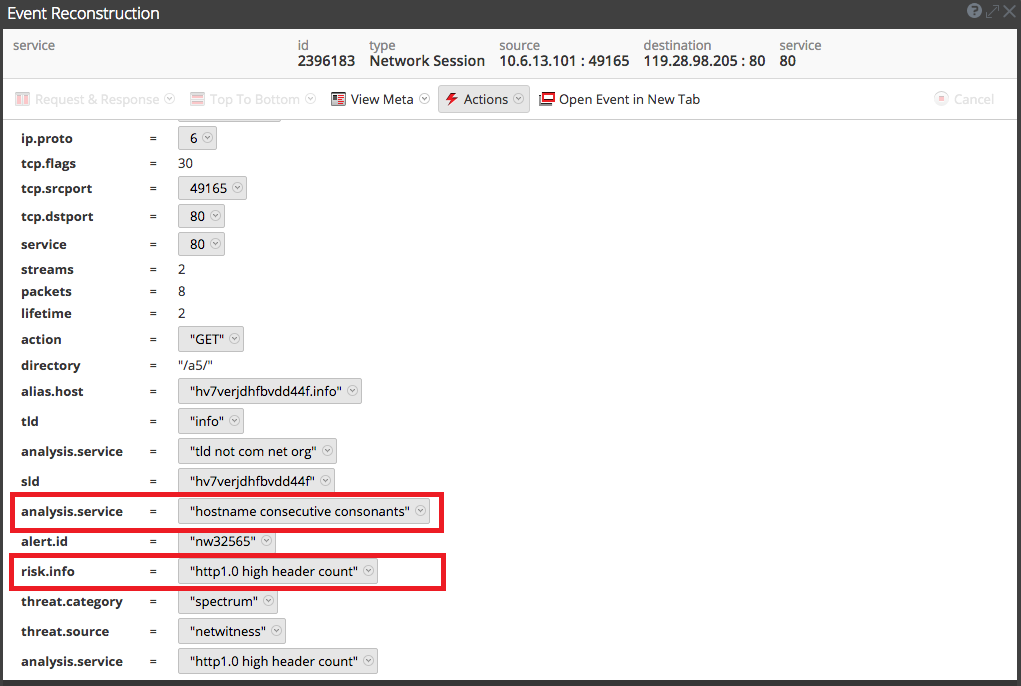Click the threat.source value "netwitness"
The image size is (1021, 686).
[x=227, y=631]
